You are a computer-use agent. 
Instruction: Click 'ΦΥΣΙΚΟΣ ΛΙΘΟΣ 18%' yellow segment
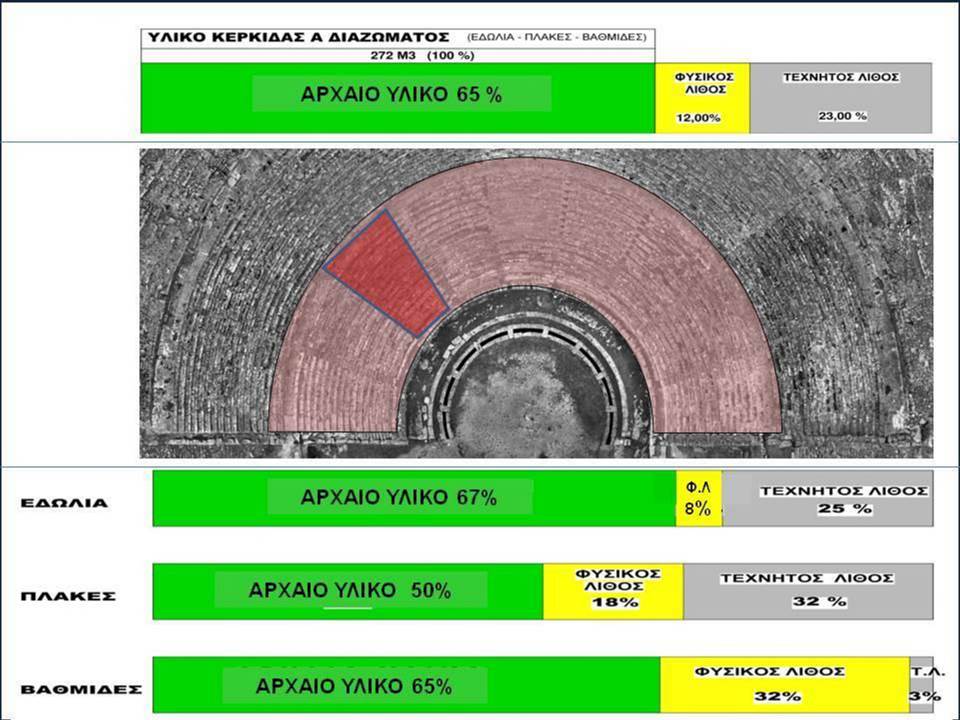[613, 591]
